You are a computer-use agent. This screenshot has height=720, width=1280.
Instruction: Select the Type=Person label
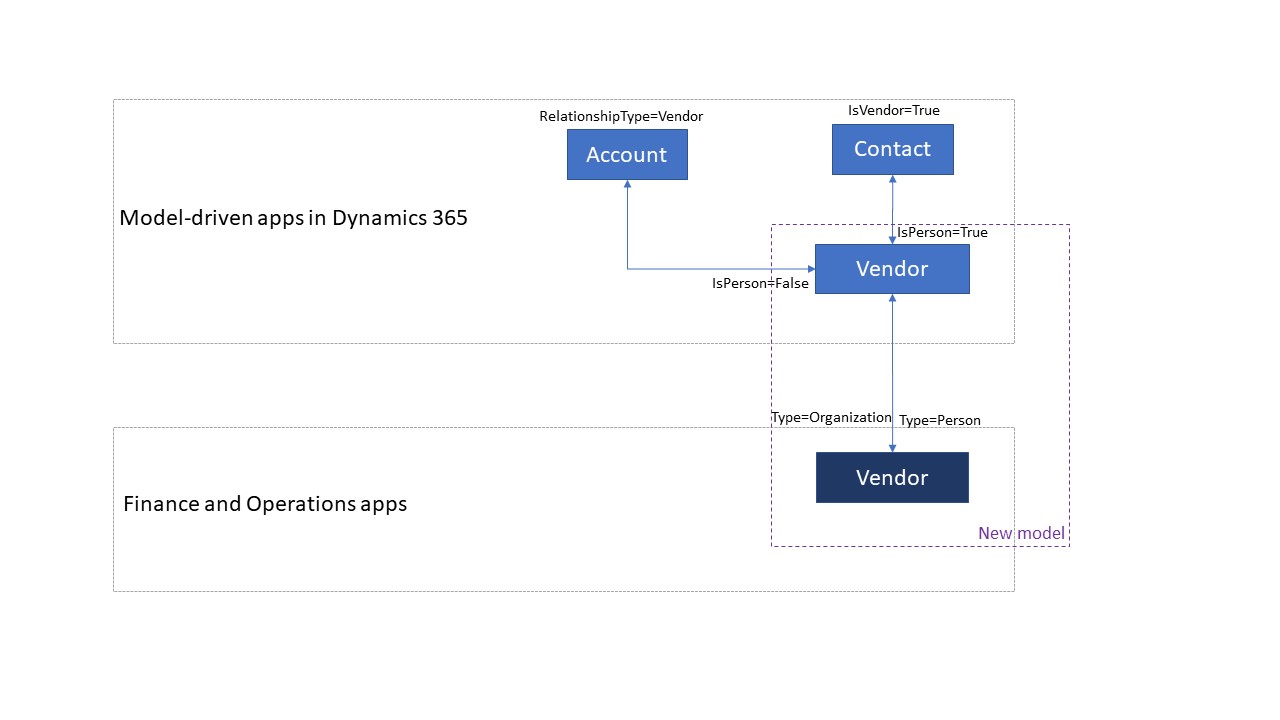pos(940,420)
